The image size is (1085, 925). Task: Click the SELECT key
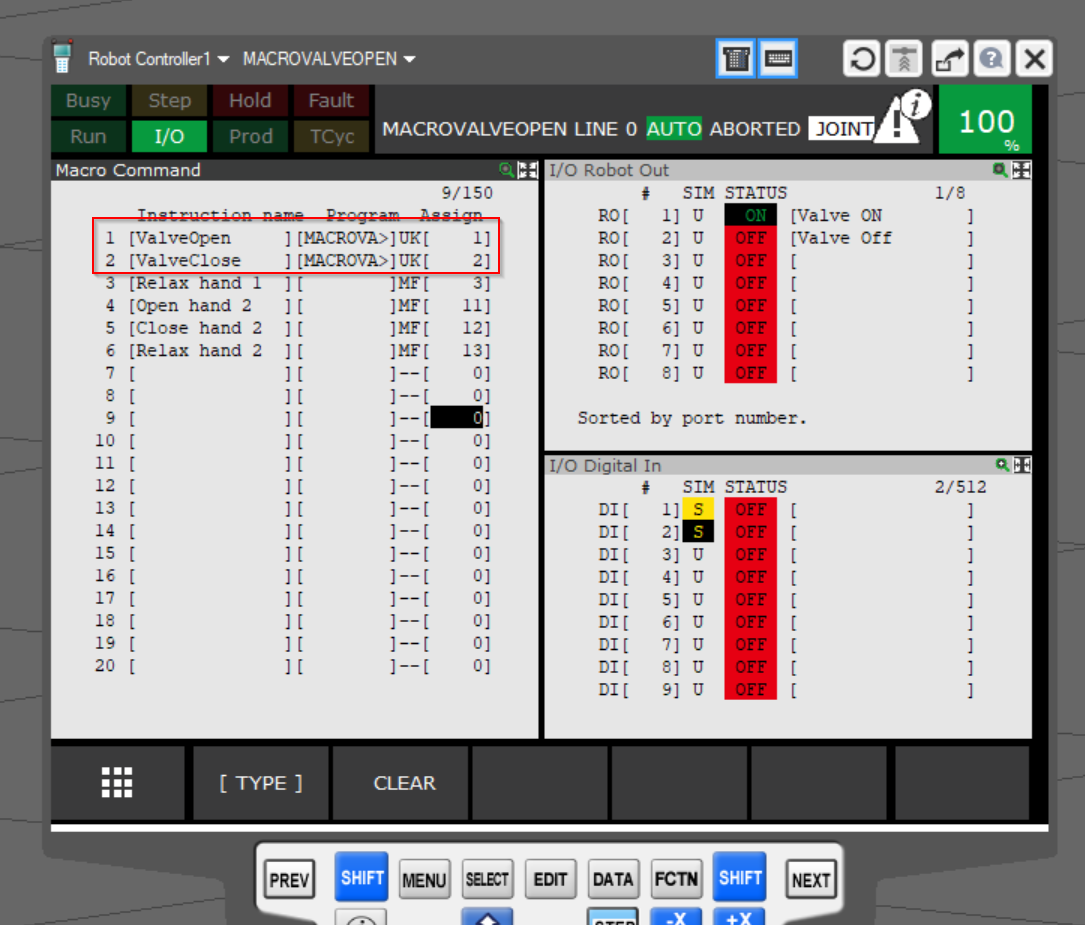point(487,879)
